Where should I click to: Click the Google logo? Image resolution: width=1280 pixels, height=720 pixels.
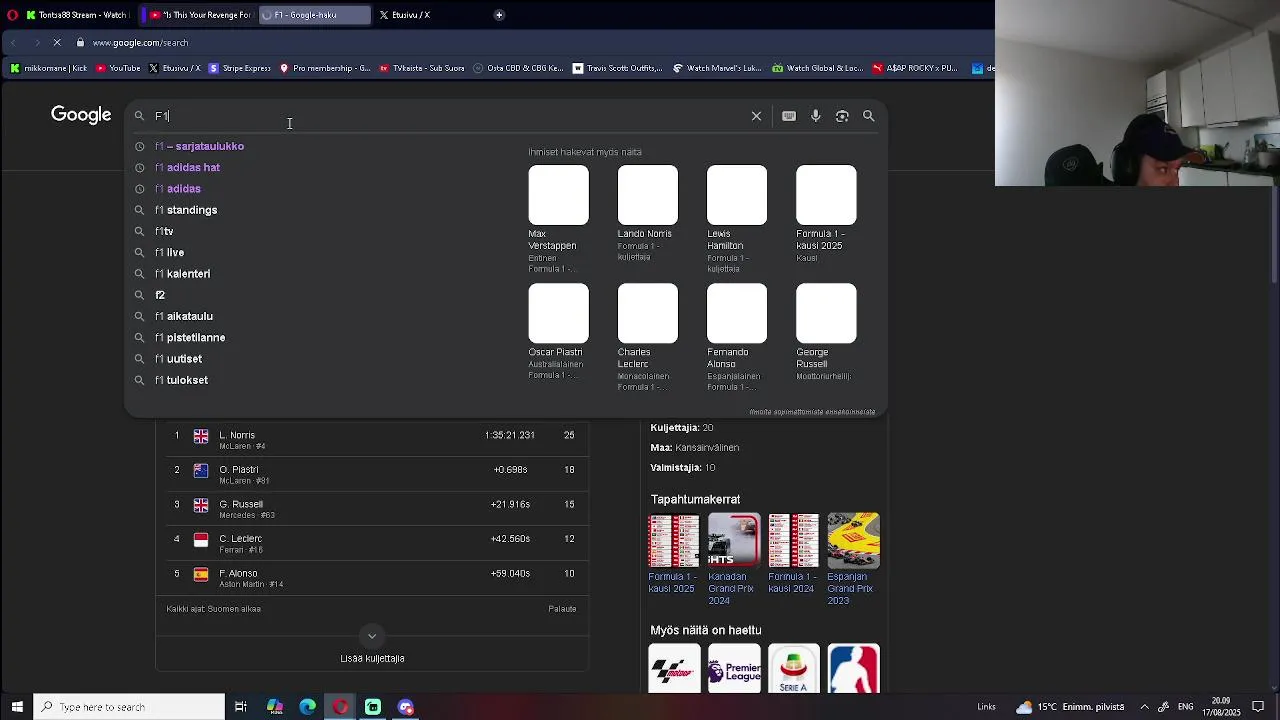(x=81, y=115)
